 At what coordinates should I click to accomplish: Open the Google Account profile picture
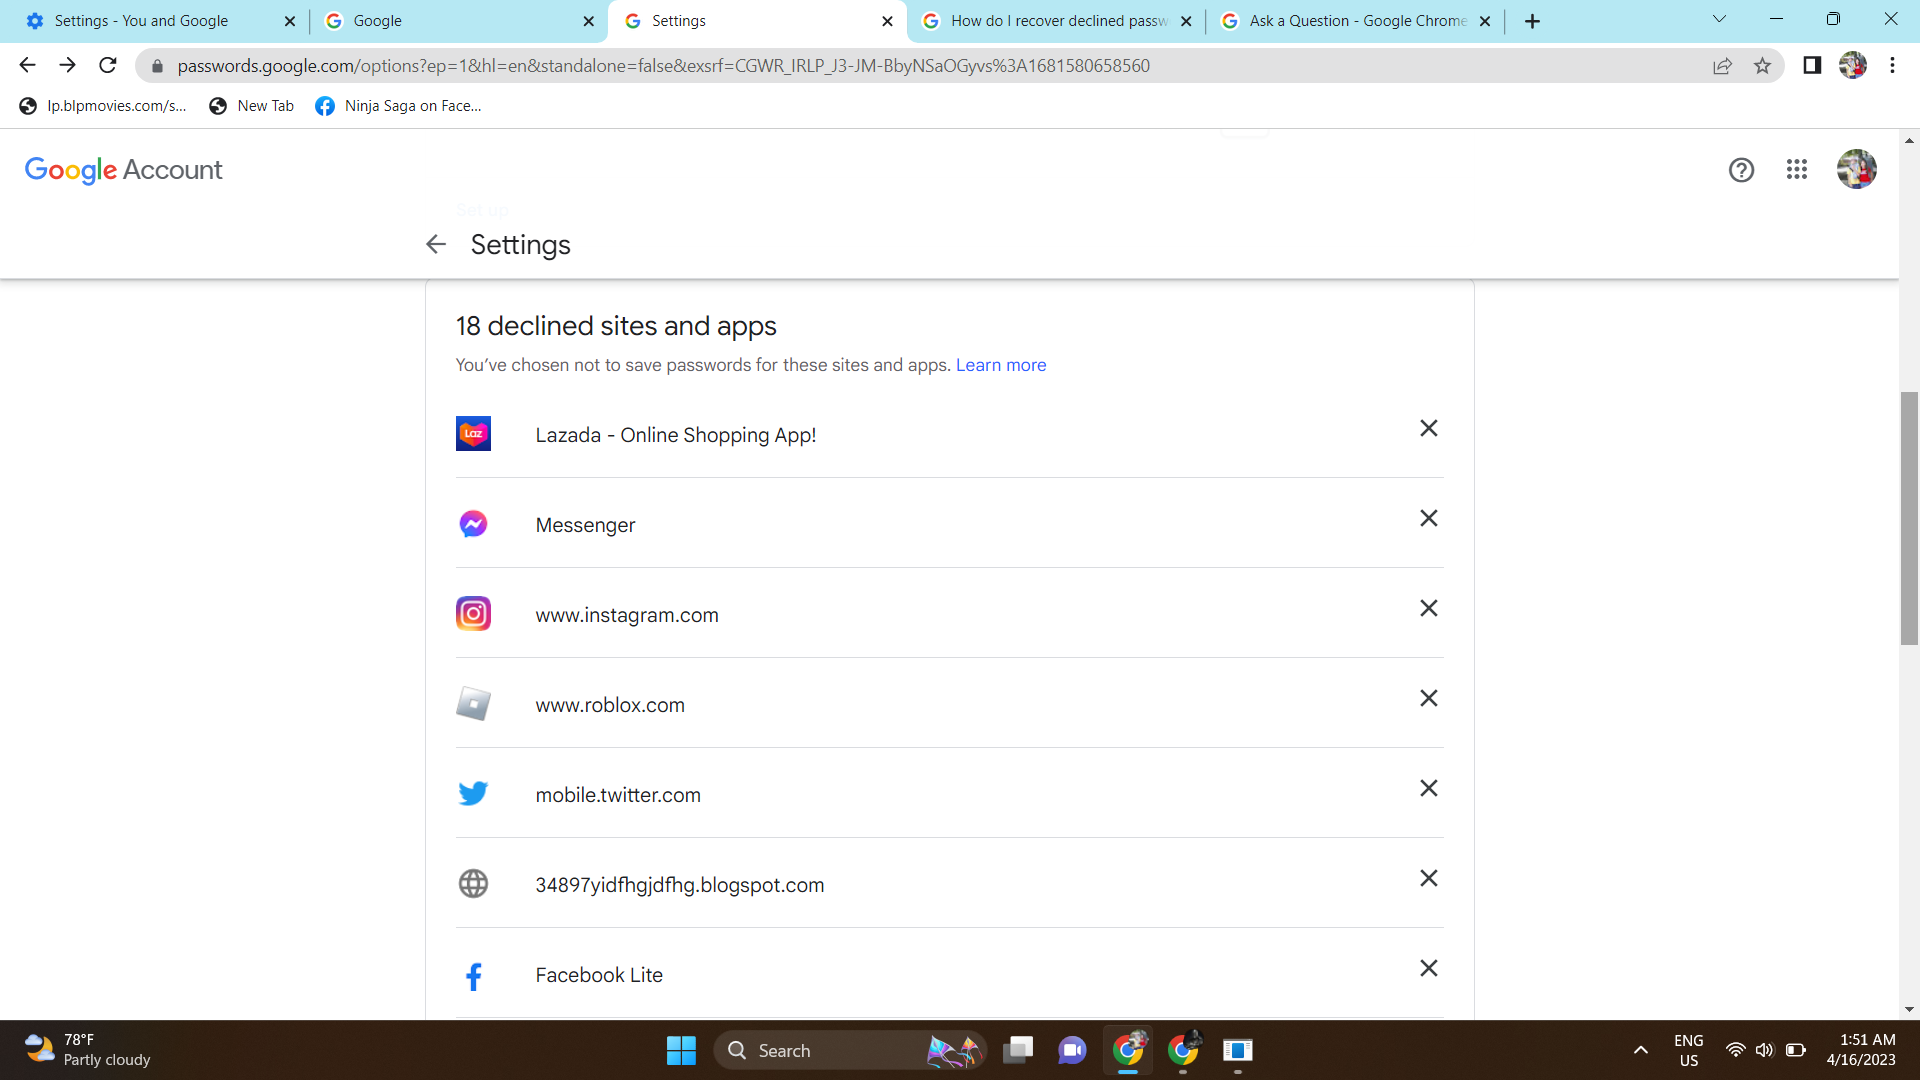pyautogui.click(x=1856, y=169)
